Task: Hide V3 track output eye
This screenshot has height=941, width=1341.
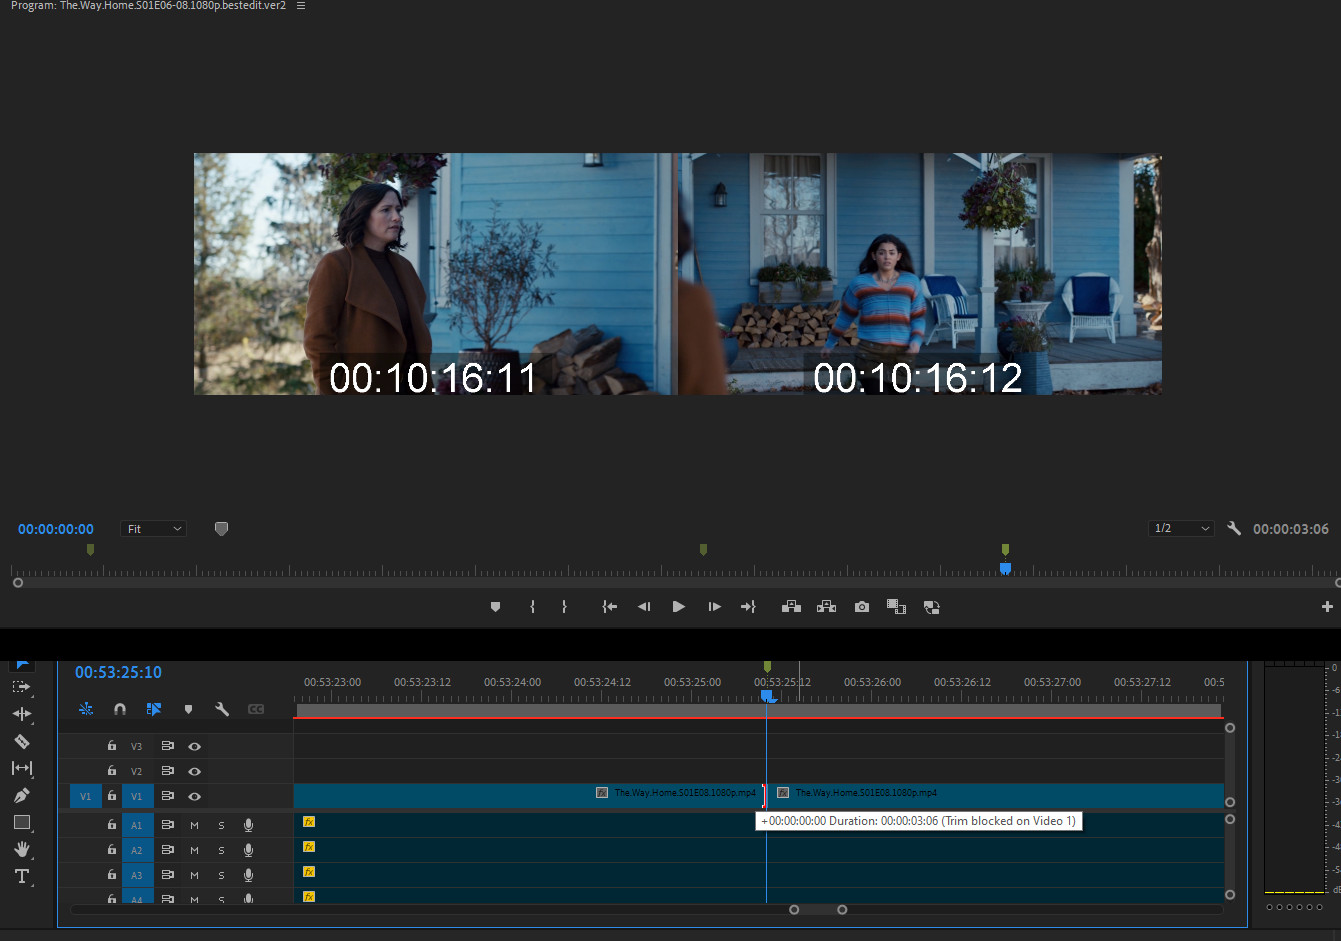Action: [195, 746]
